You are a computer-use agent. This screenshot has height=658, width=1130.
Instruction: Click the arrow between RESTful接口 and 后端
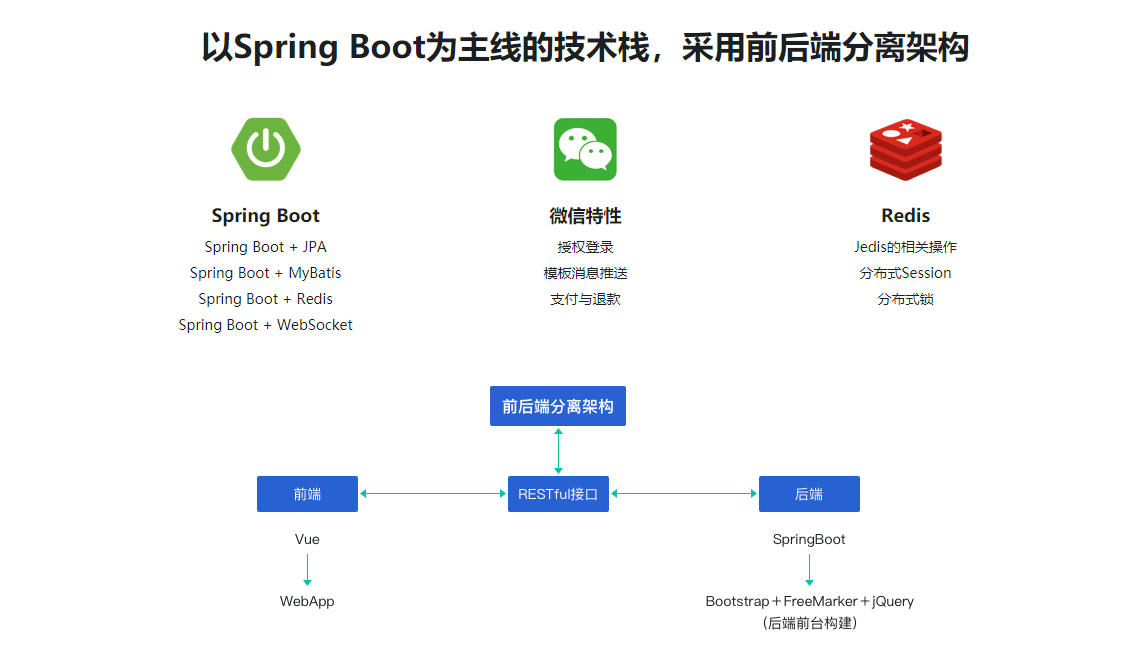[x=684, y=493]
